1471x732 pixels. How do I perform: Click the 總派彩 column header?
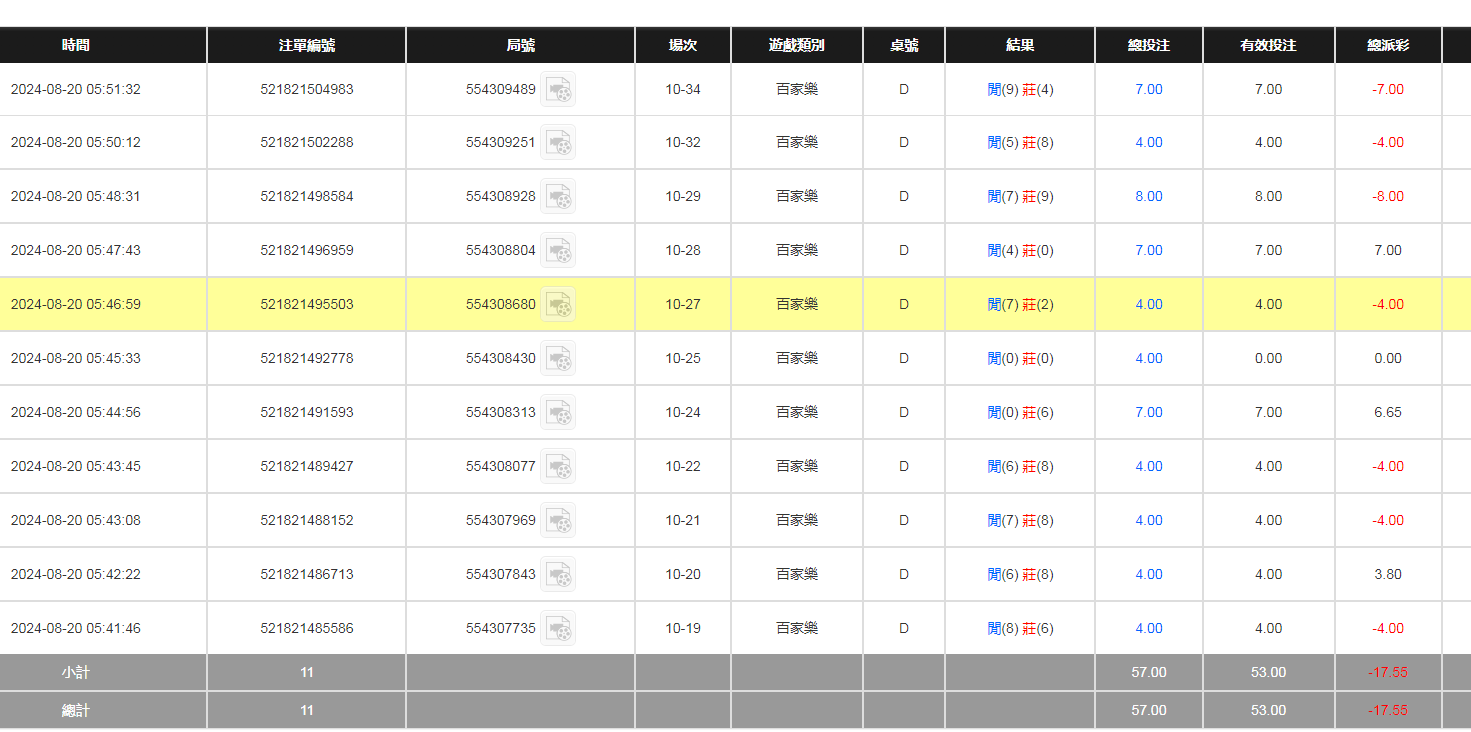(x=1388, y=45)
